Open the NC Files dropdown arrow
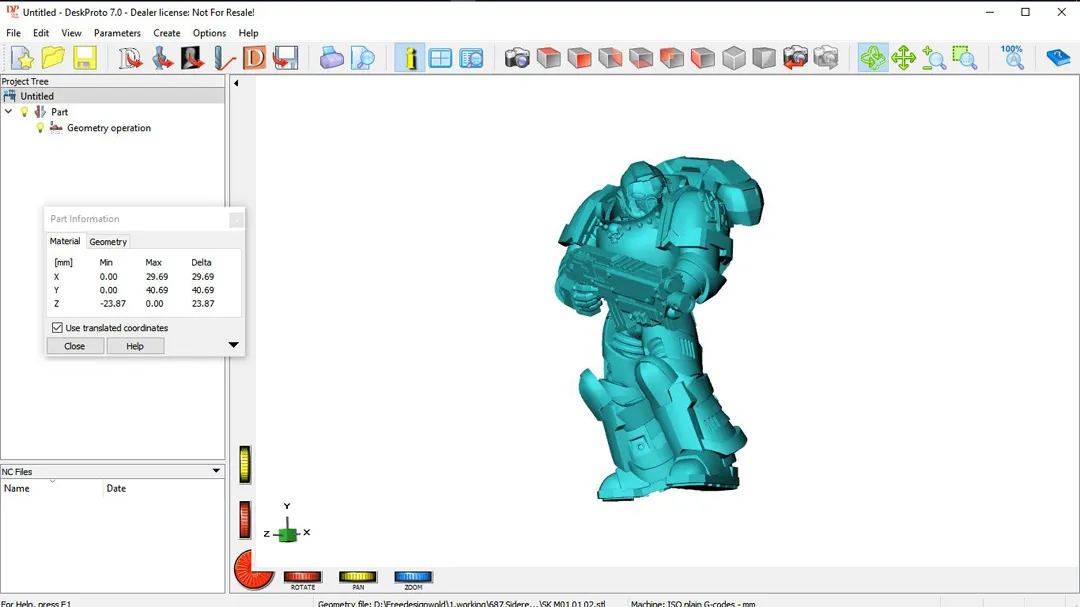This screenshot has width=1080, height=607. click(x=216, y=471)
